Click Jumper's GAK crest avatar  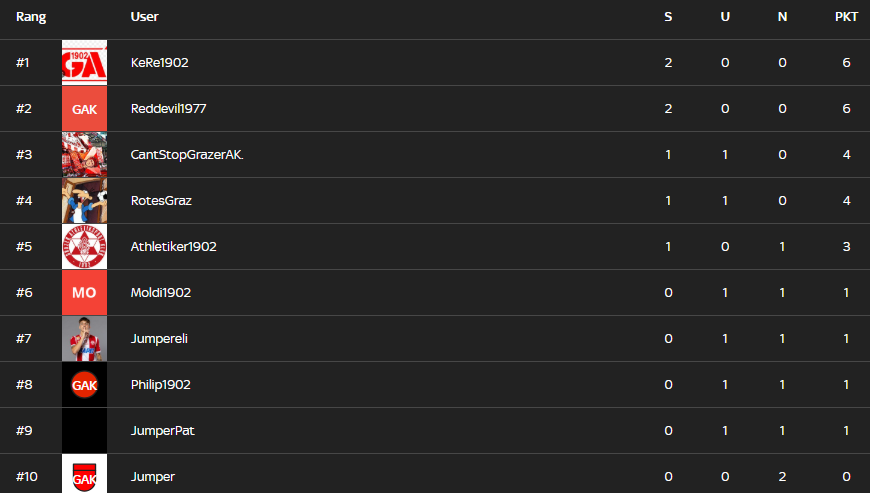pos(84,476)
